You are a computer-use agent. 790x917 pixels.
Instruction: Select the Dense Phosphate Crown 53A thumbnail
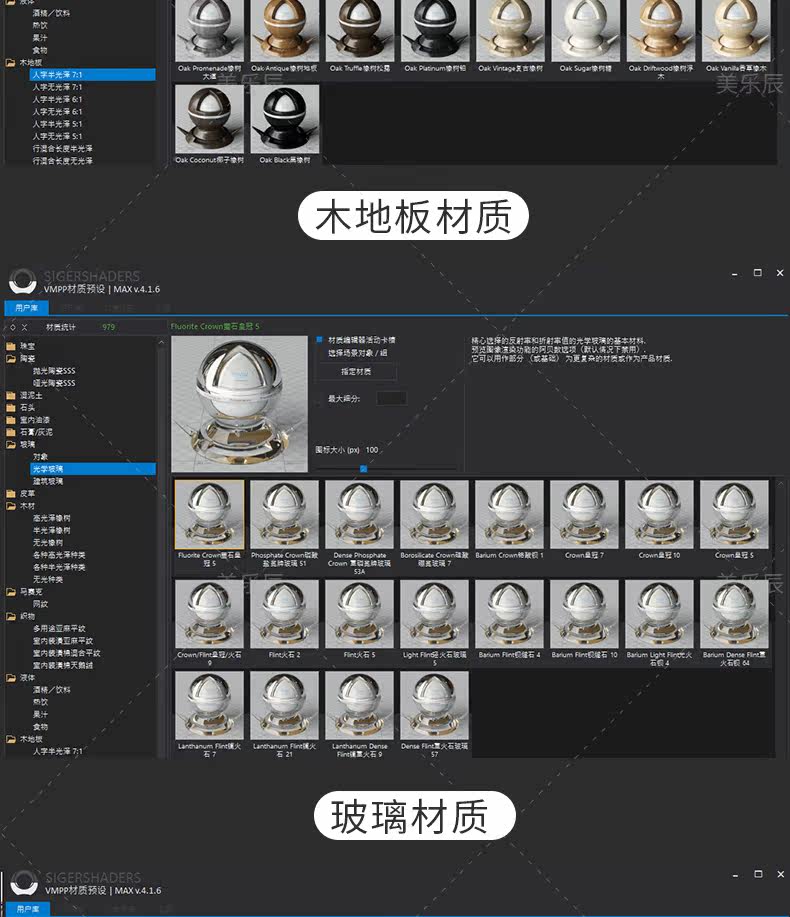click(x=359, y=515)
